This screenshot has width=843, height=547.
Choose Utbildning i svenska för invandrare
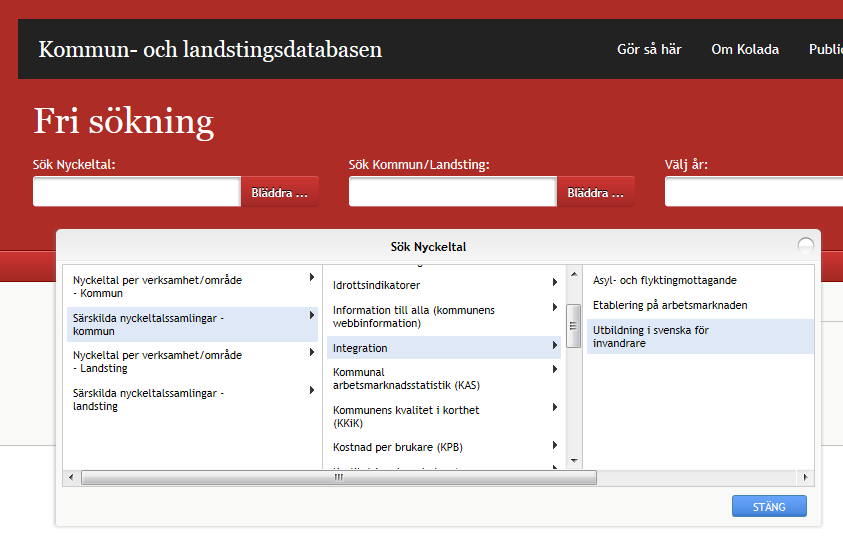700,336
